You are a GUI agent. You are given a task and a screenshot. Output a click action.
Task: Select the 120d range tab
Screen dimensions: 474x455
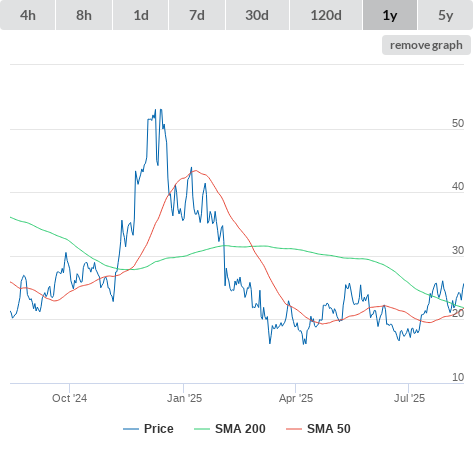(x=326, y=15)
